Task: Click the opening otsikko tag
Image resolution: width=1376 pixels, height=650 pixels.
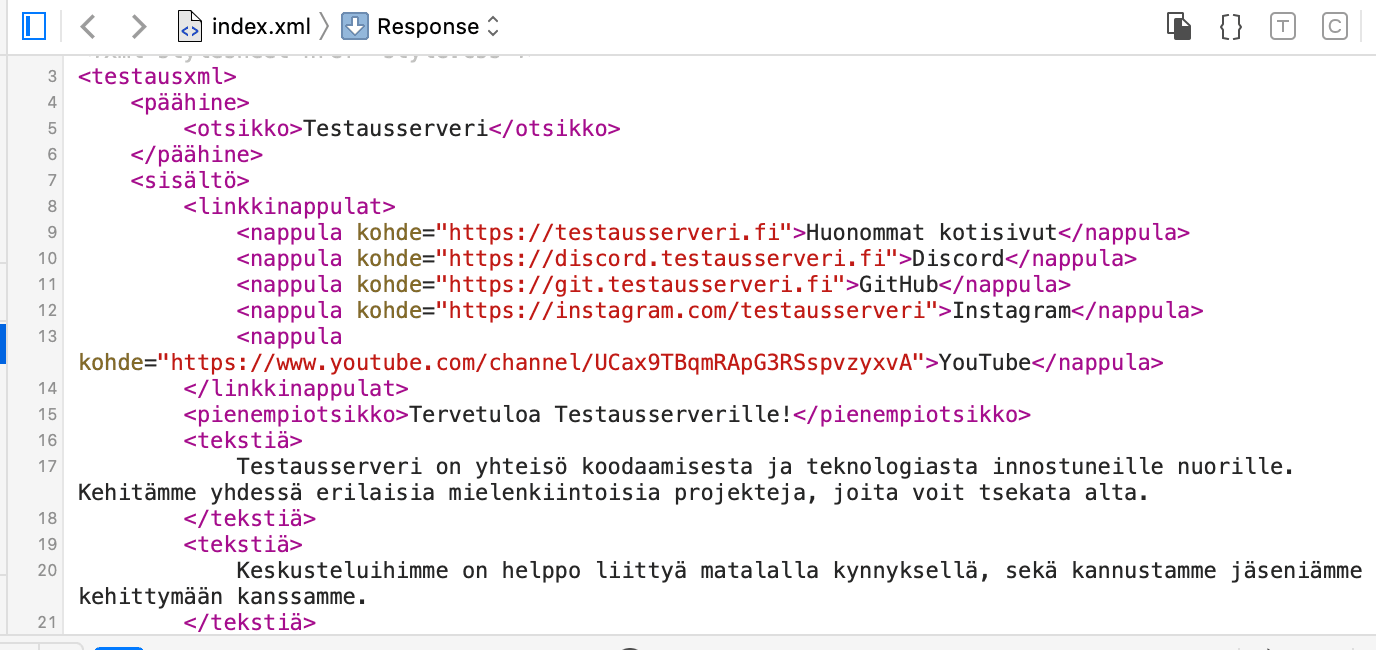Action: pos(243,129)
